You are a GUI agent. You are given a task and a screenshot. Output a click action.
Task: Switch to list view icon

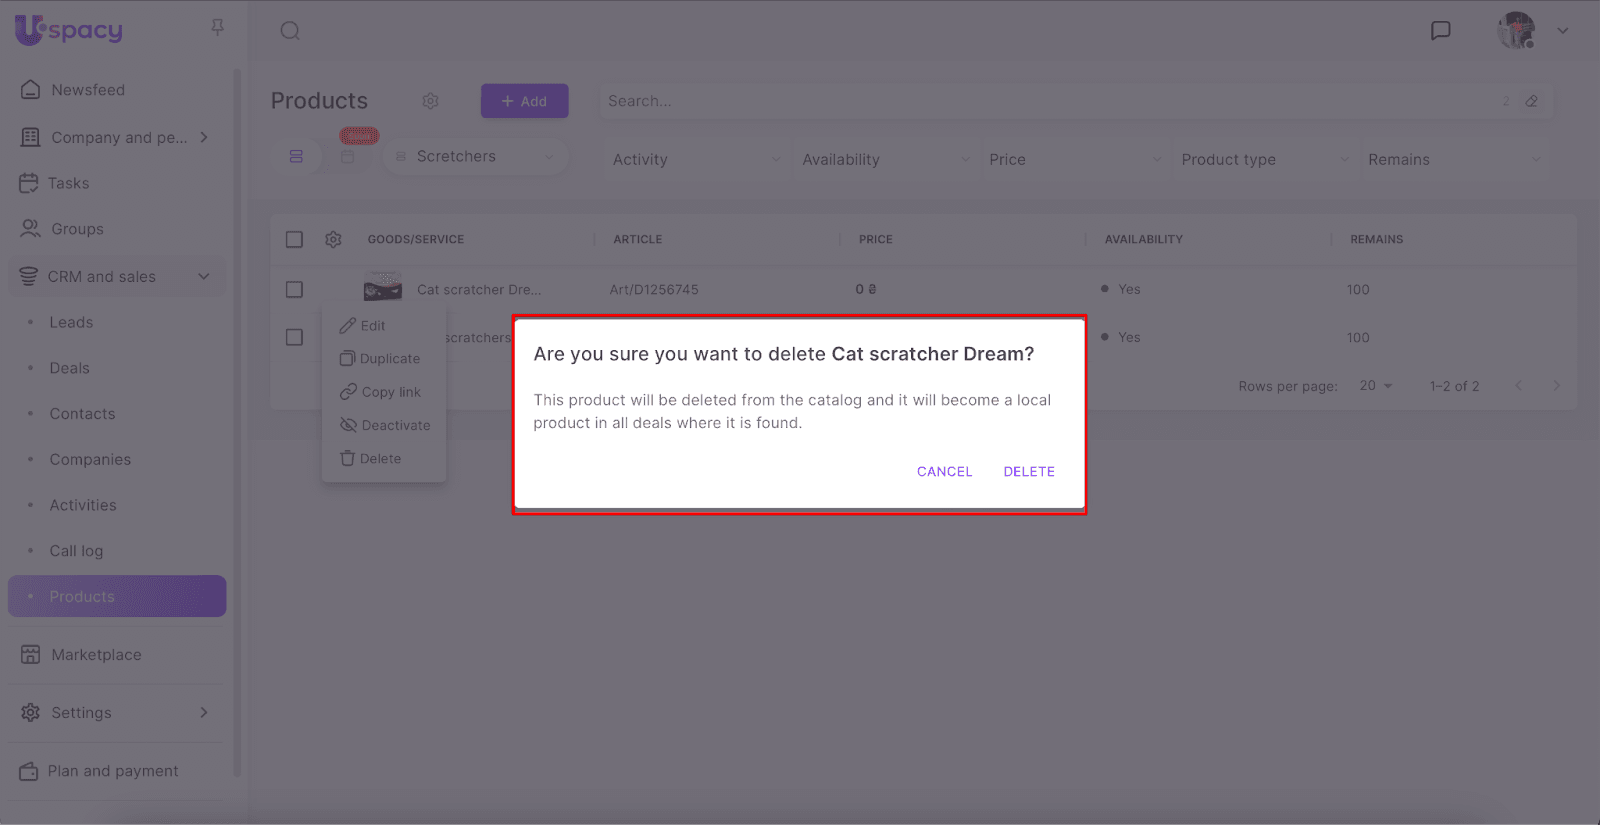296,157
